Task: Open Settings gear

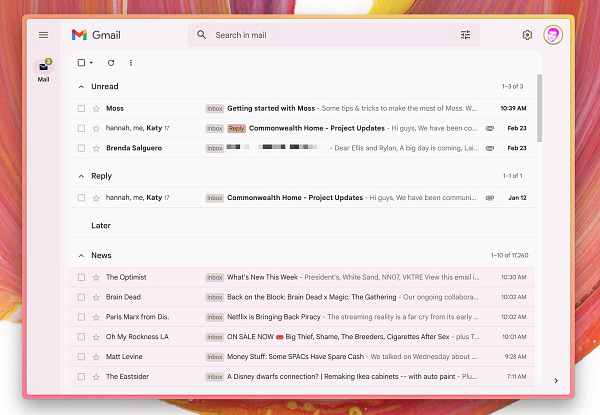Action: (x=527, y=35)
